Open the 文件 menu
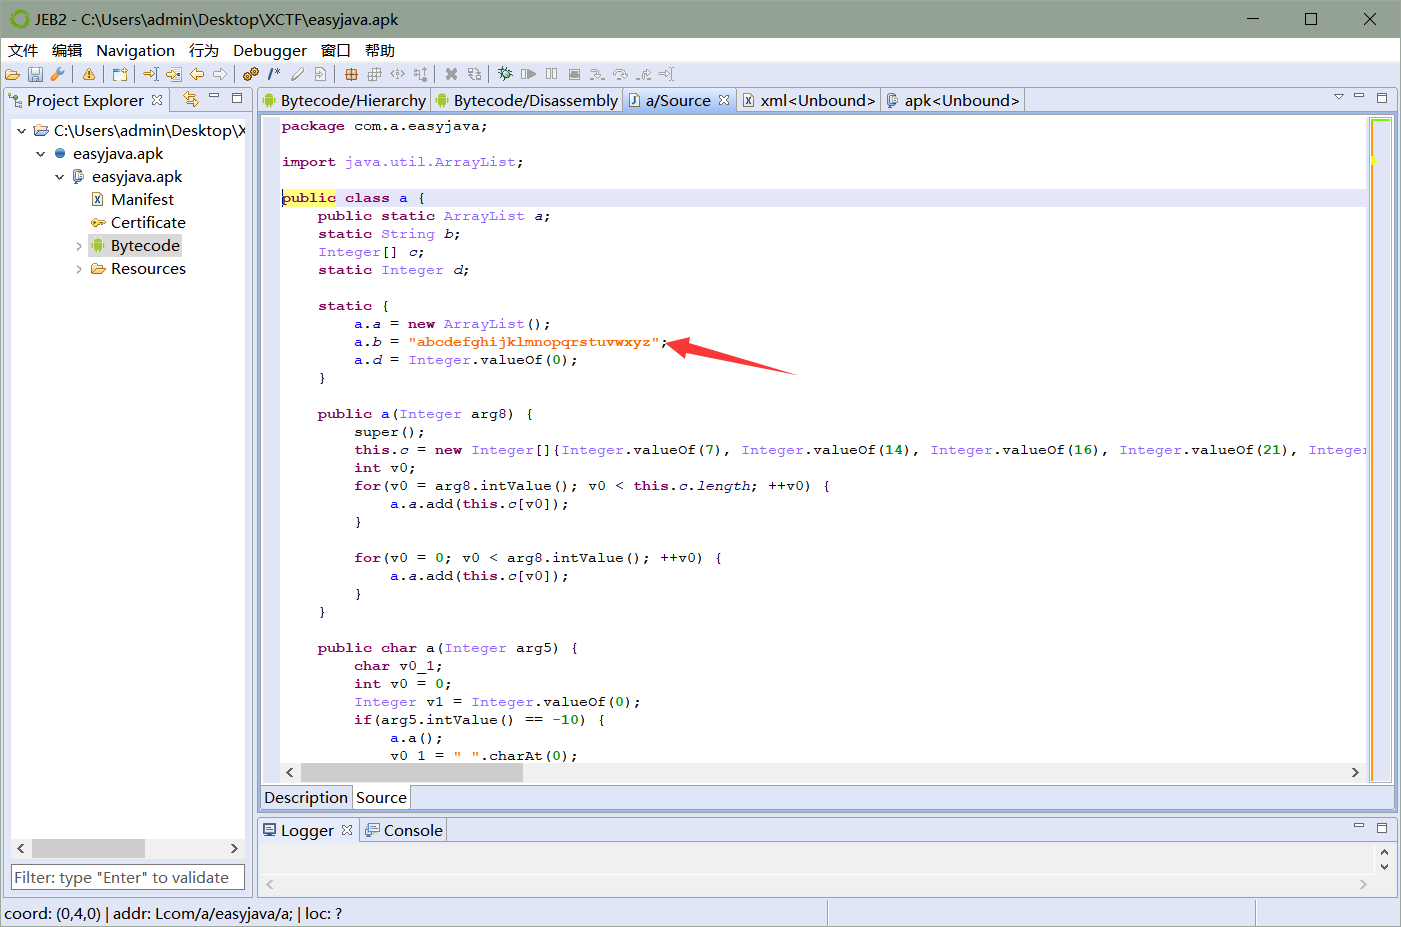This screenshot has height=927, width=1401. click(23, 50)
